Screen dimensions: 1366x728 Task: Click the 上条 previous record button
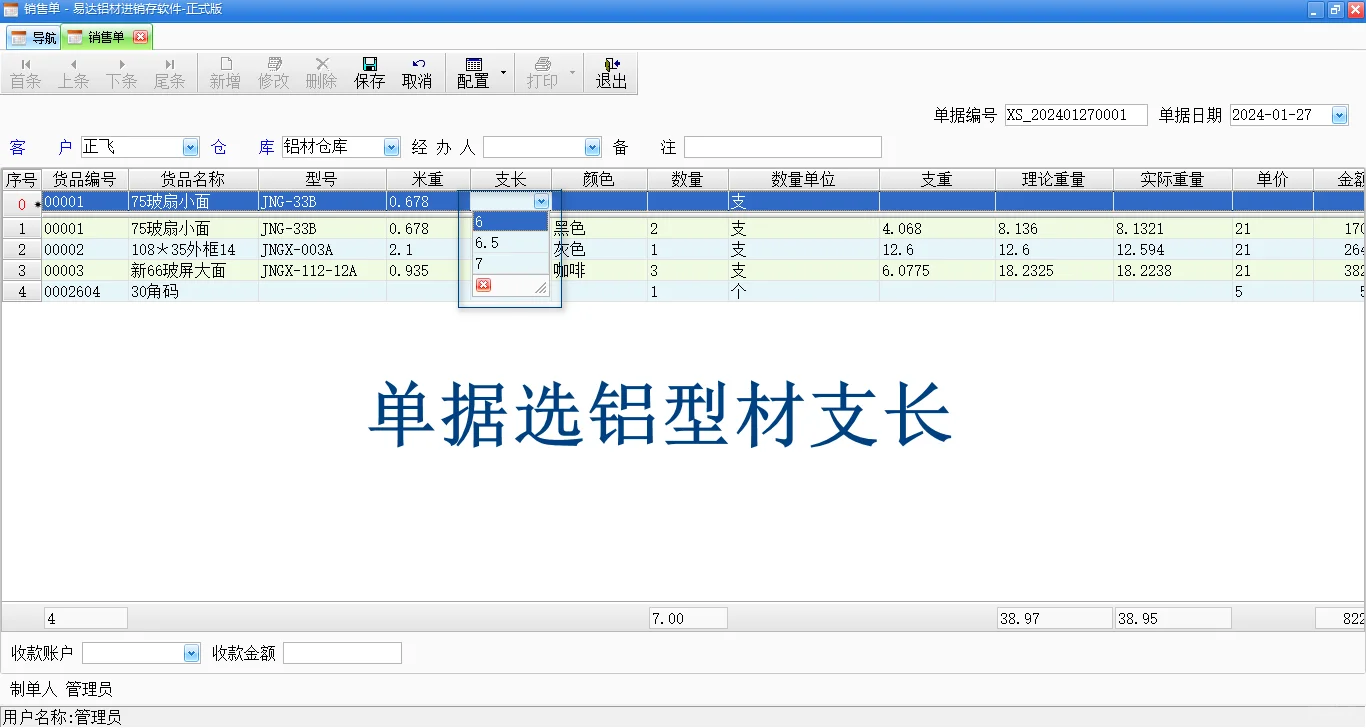pyautogui.click(x=73, y=72)
